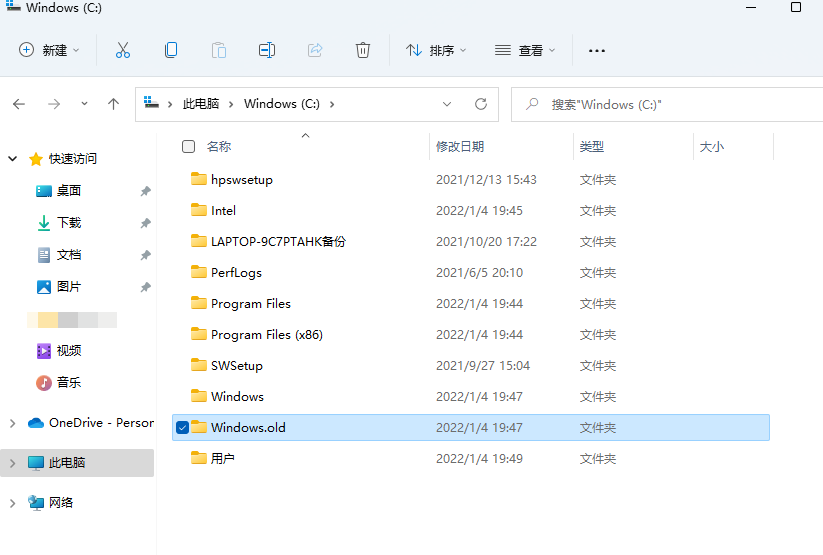Viewport: 823px width, 555px height.
Task: Click the pin icon beside 桌面
Action: pos(145,191)
